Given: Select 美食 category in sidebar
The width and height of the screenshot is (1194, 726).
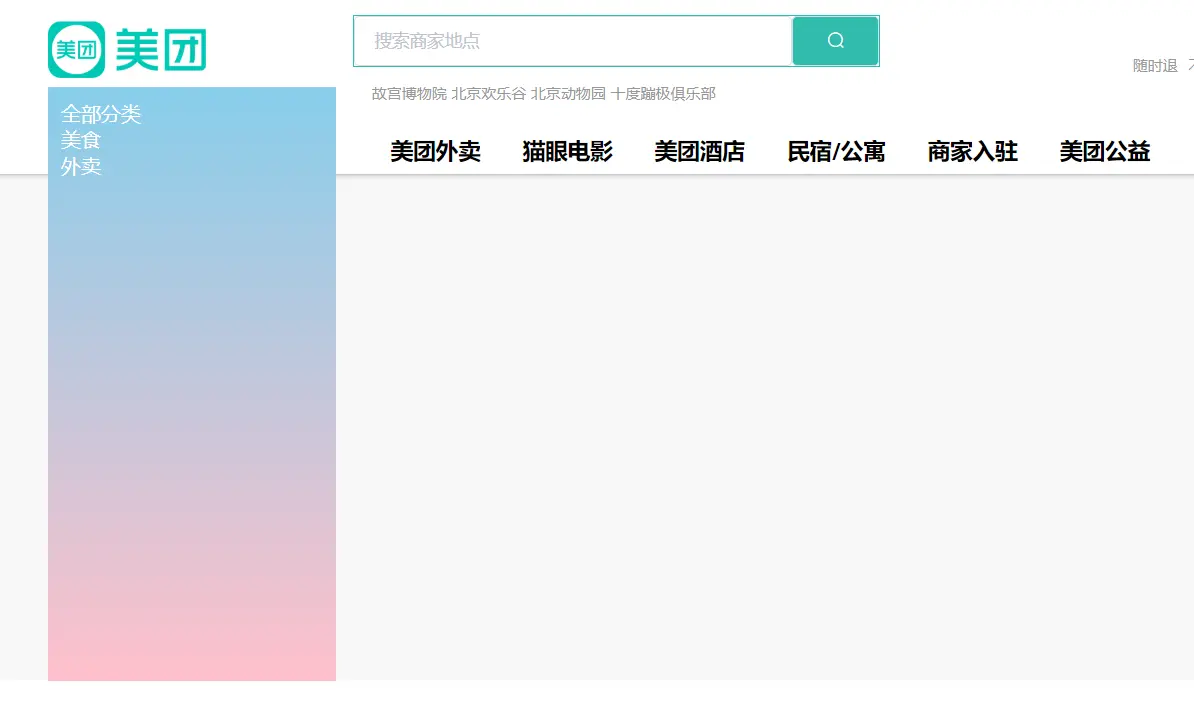Looking at the screenshot, I should 81,140.
